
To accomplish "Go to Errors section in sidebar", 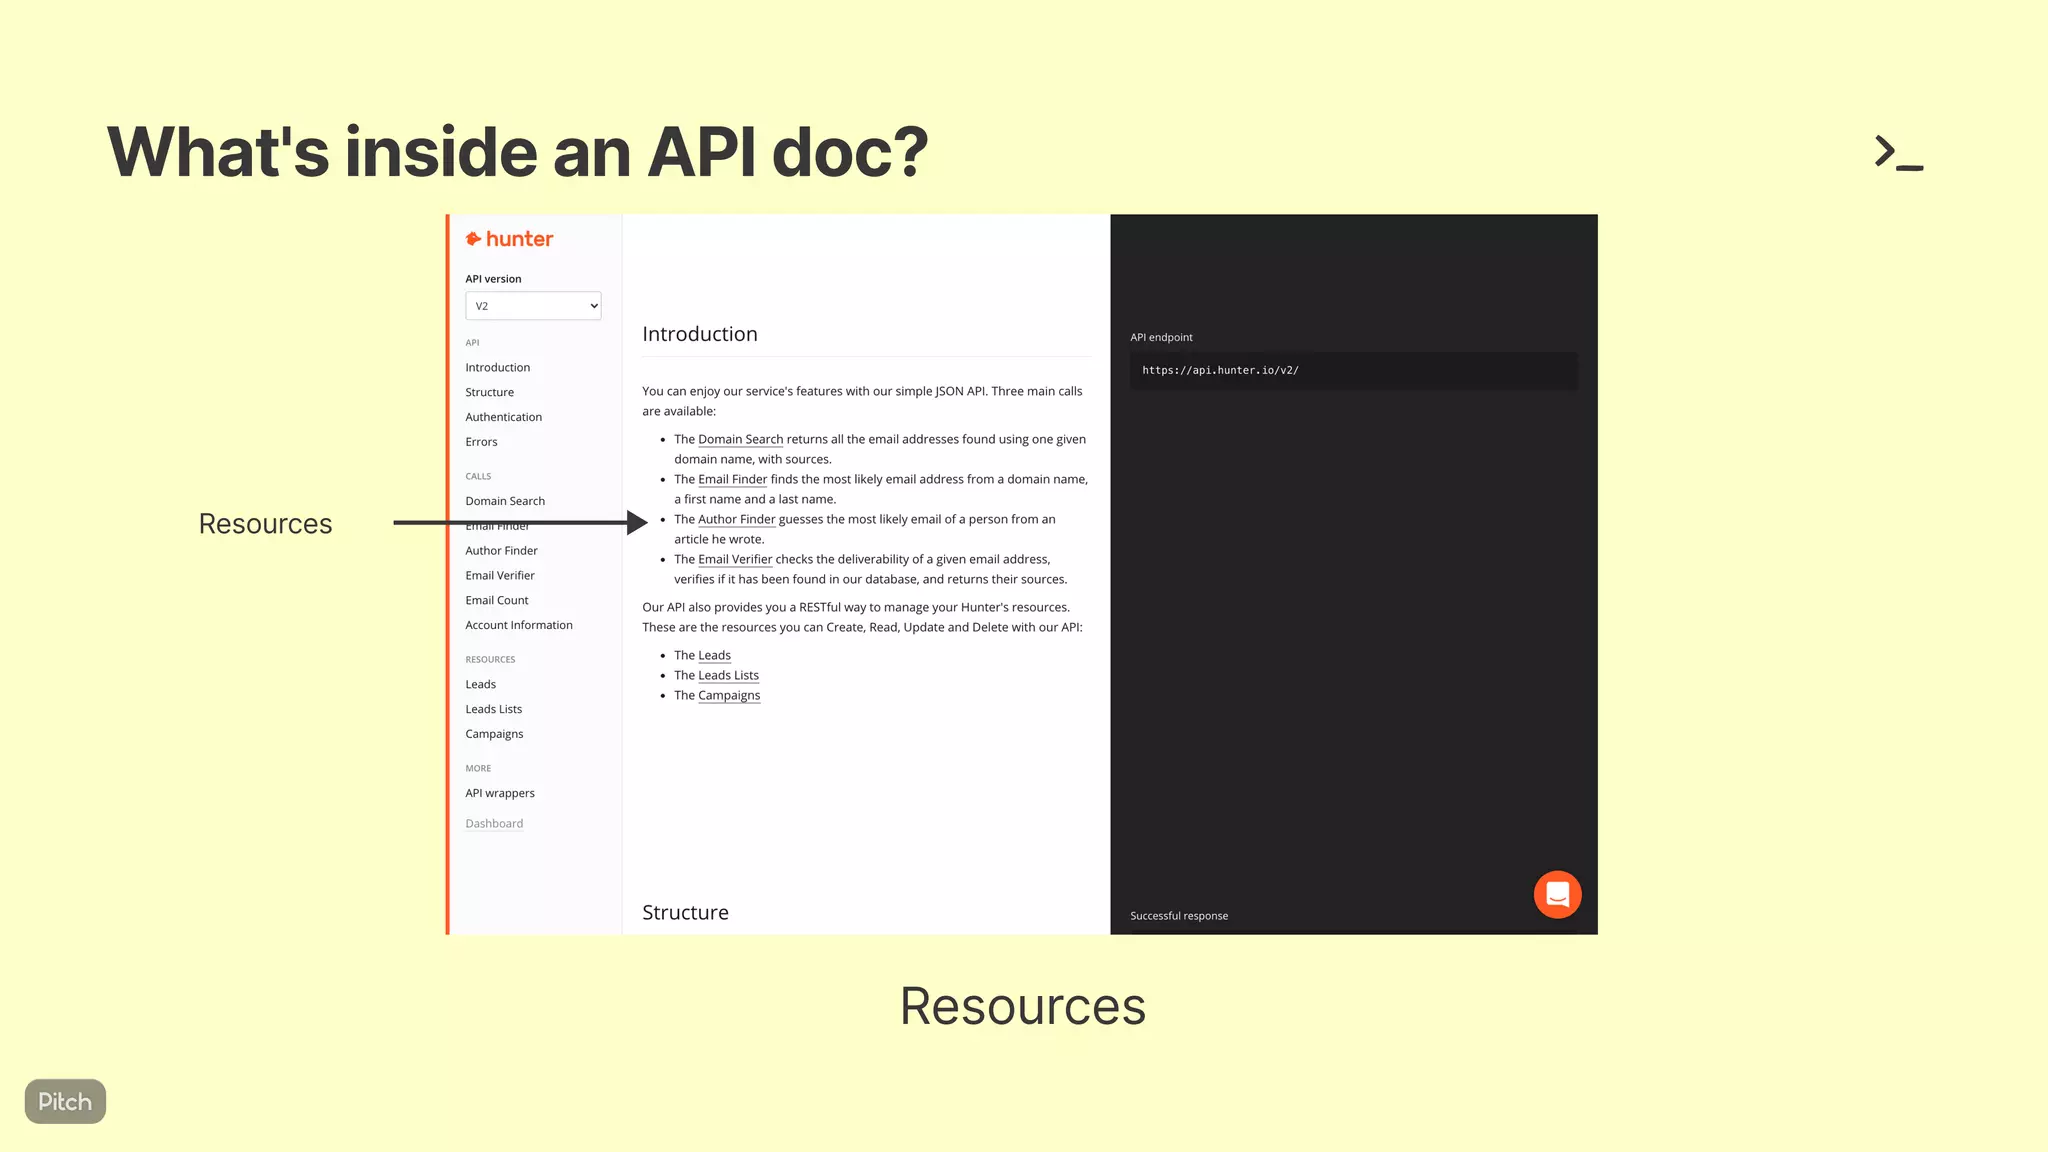I will point(481,442).
